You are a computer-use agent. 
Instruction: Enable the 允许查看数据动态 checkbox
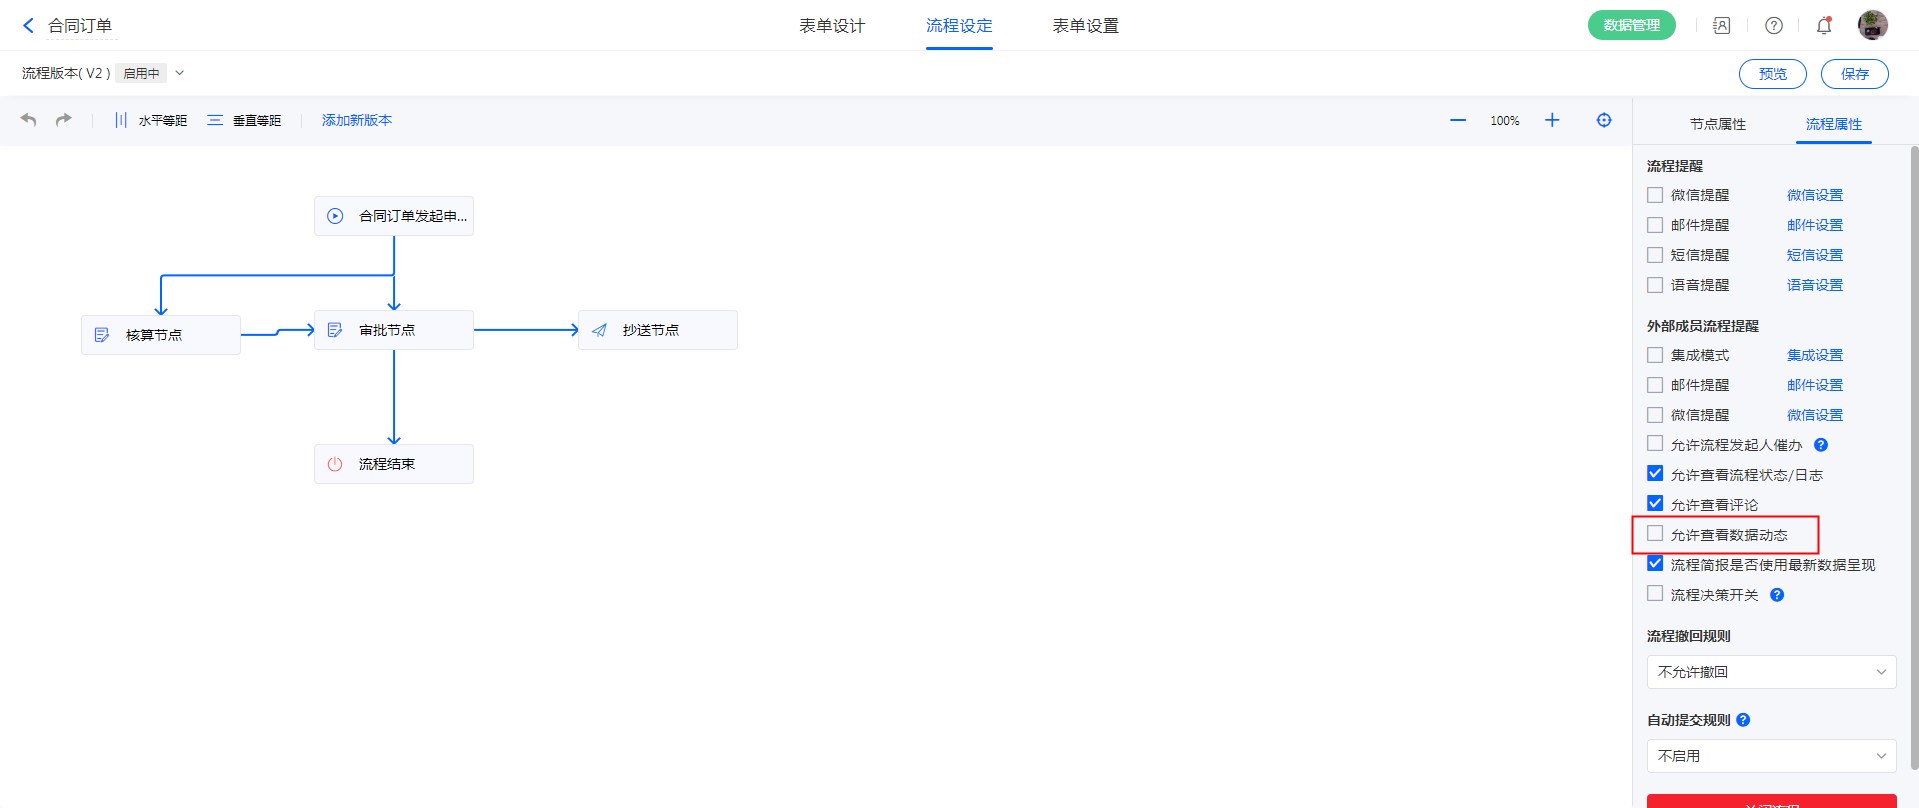point(1655,534)
